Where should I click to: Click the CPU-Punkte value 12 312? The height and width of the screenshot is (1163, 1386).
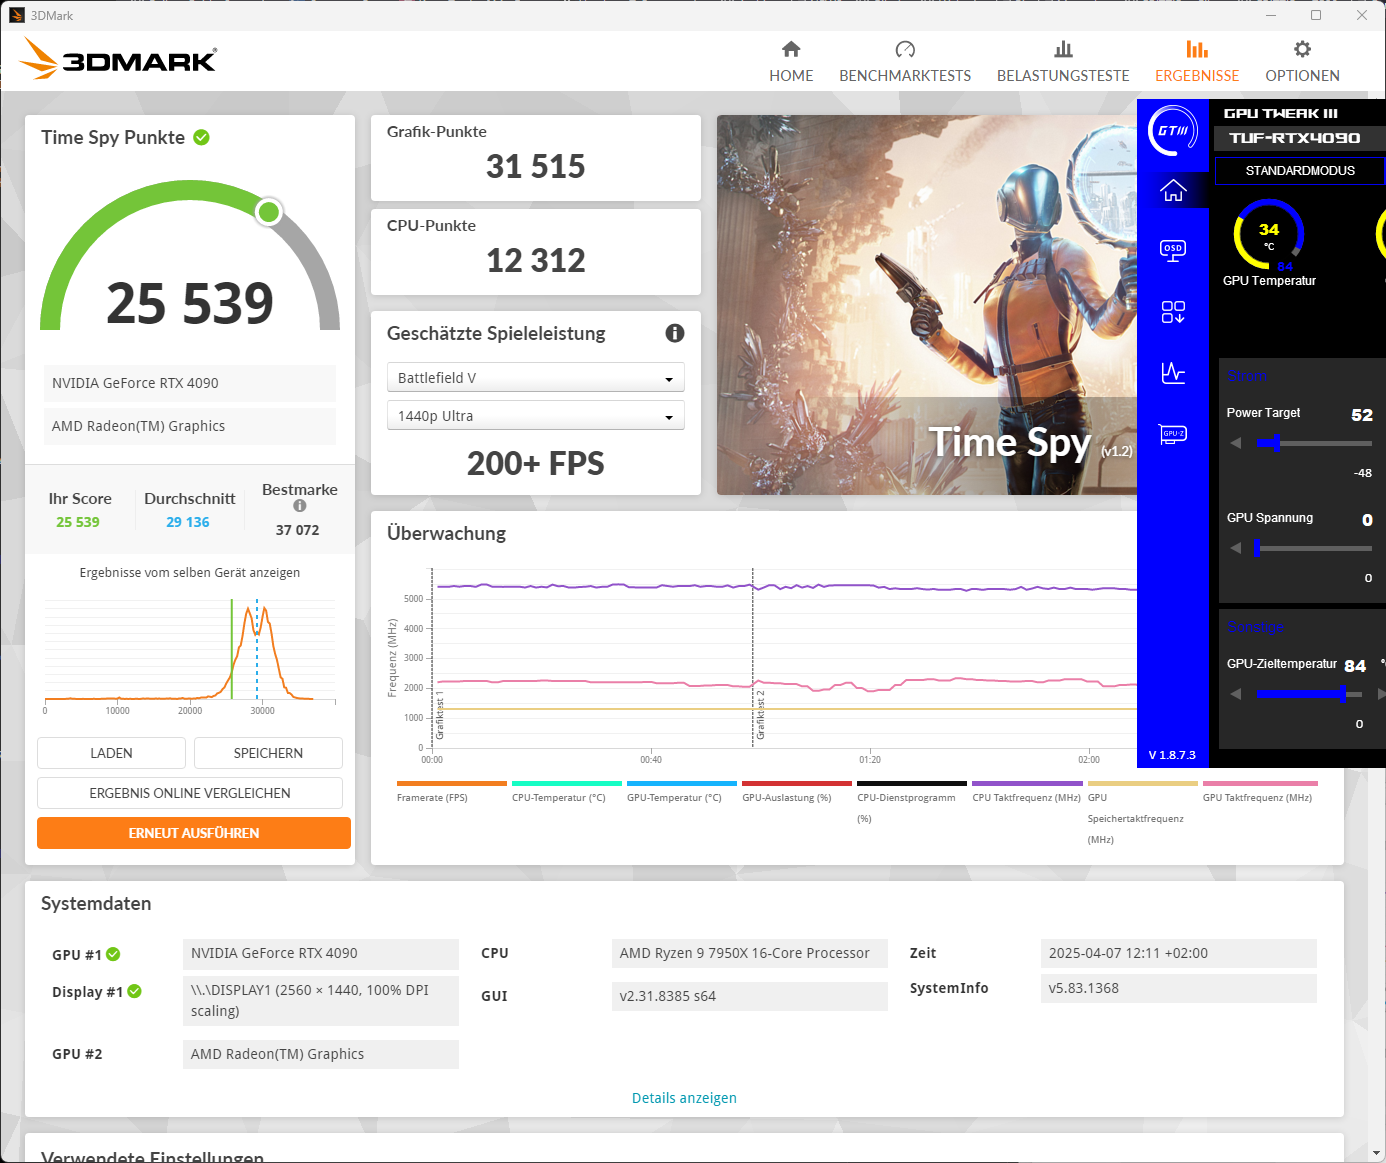coord(535,260)
